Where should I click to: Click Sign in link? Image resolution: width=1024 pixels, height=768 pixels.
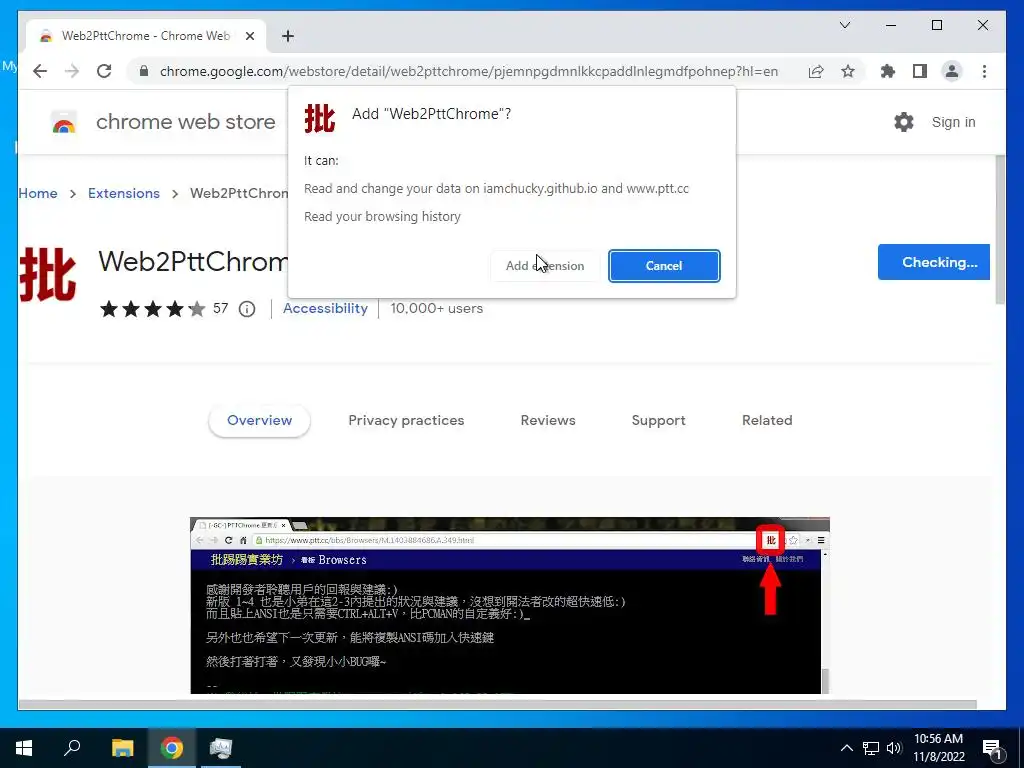[x=953, y=122]
